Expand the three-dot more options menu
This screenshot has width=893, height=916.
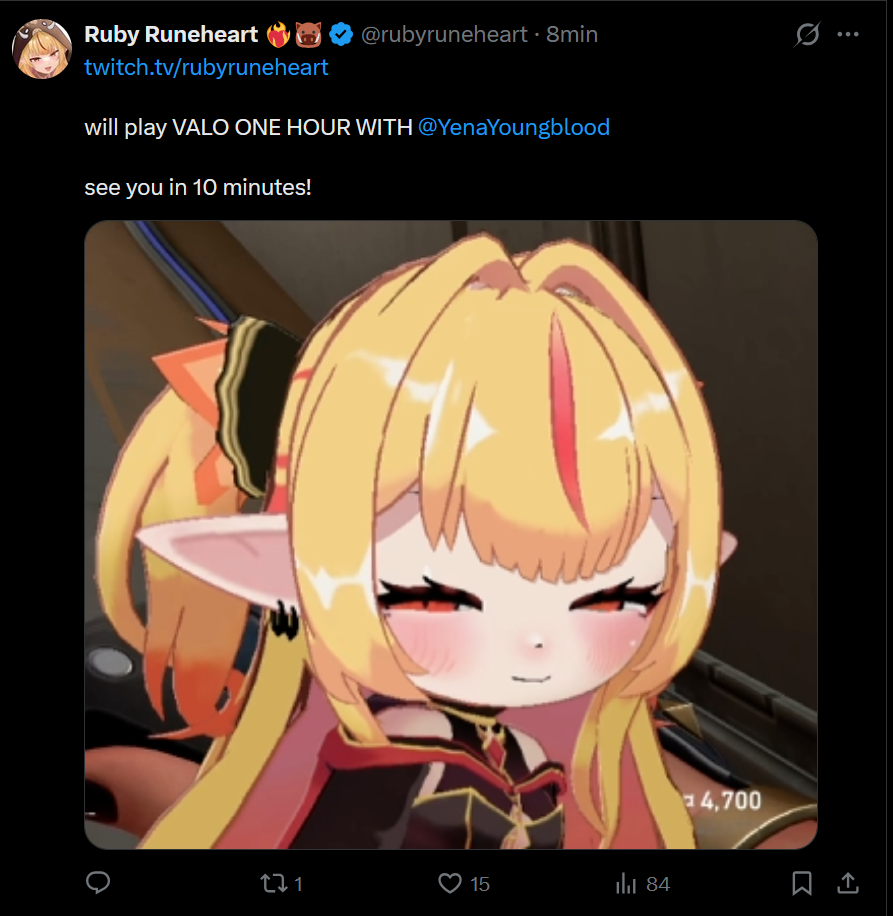pos(847,34)
